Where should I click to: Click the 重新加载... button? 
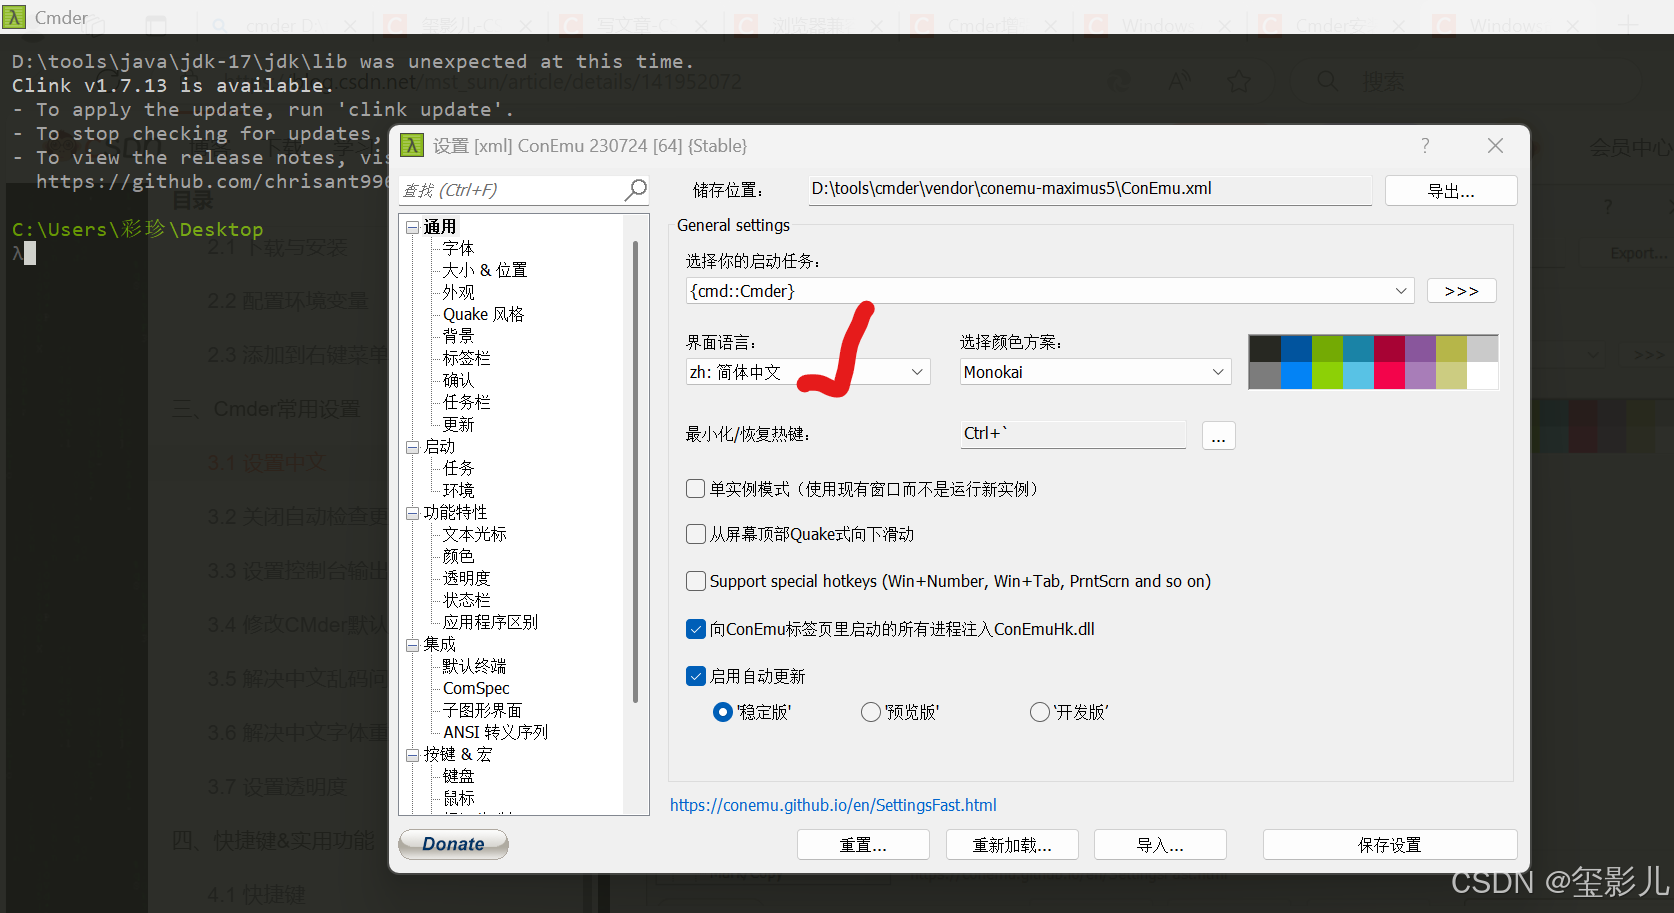pos(1012,845)
